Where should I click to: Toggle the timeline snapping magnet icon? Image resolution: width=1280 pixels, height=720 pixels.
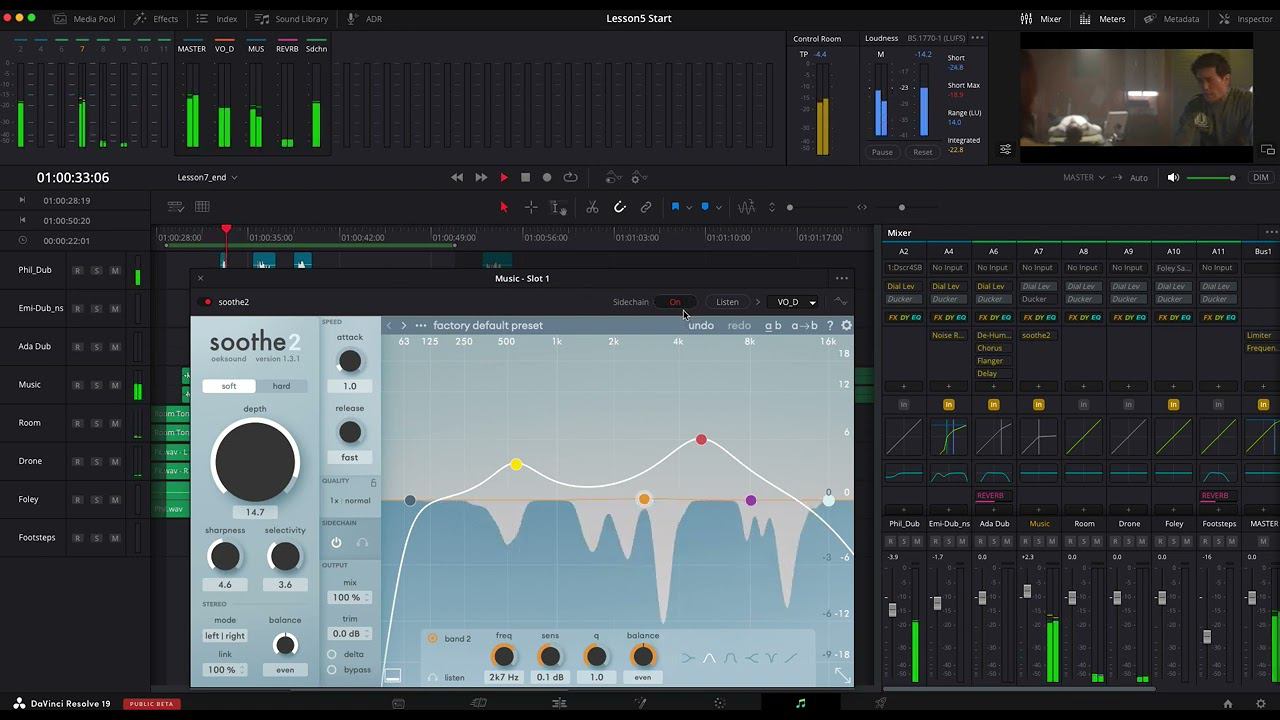coord(620,207)
